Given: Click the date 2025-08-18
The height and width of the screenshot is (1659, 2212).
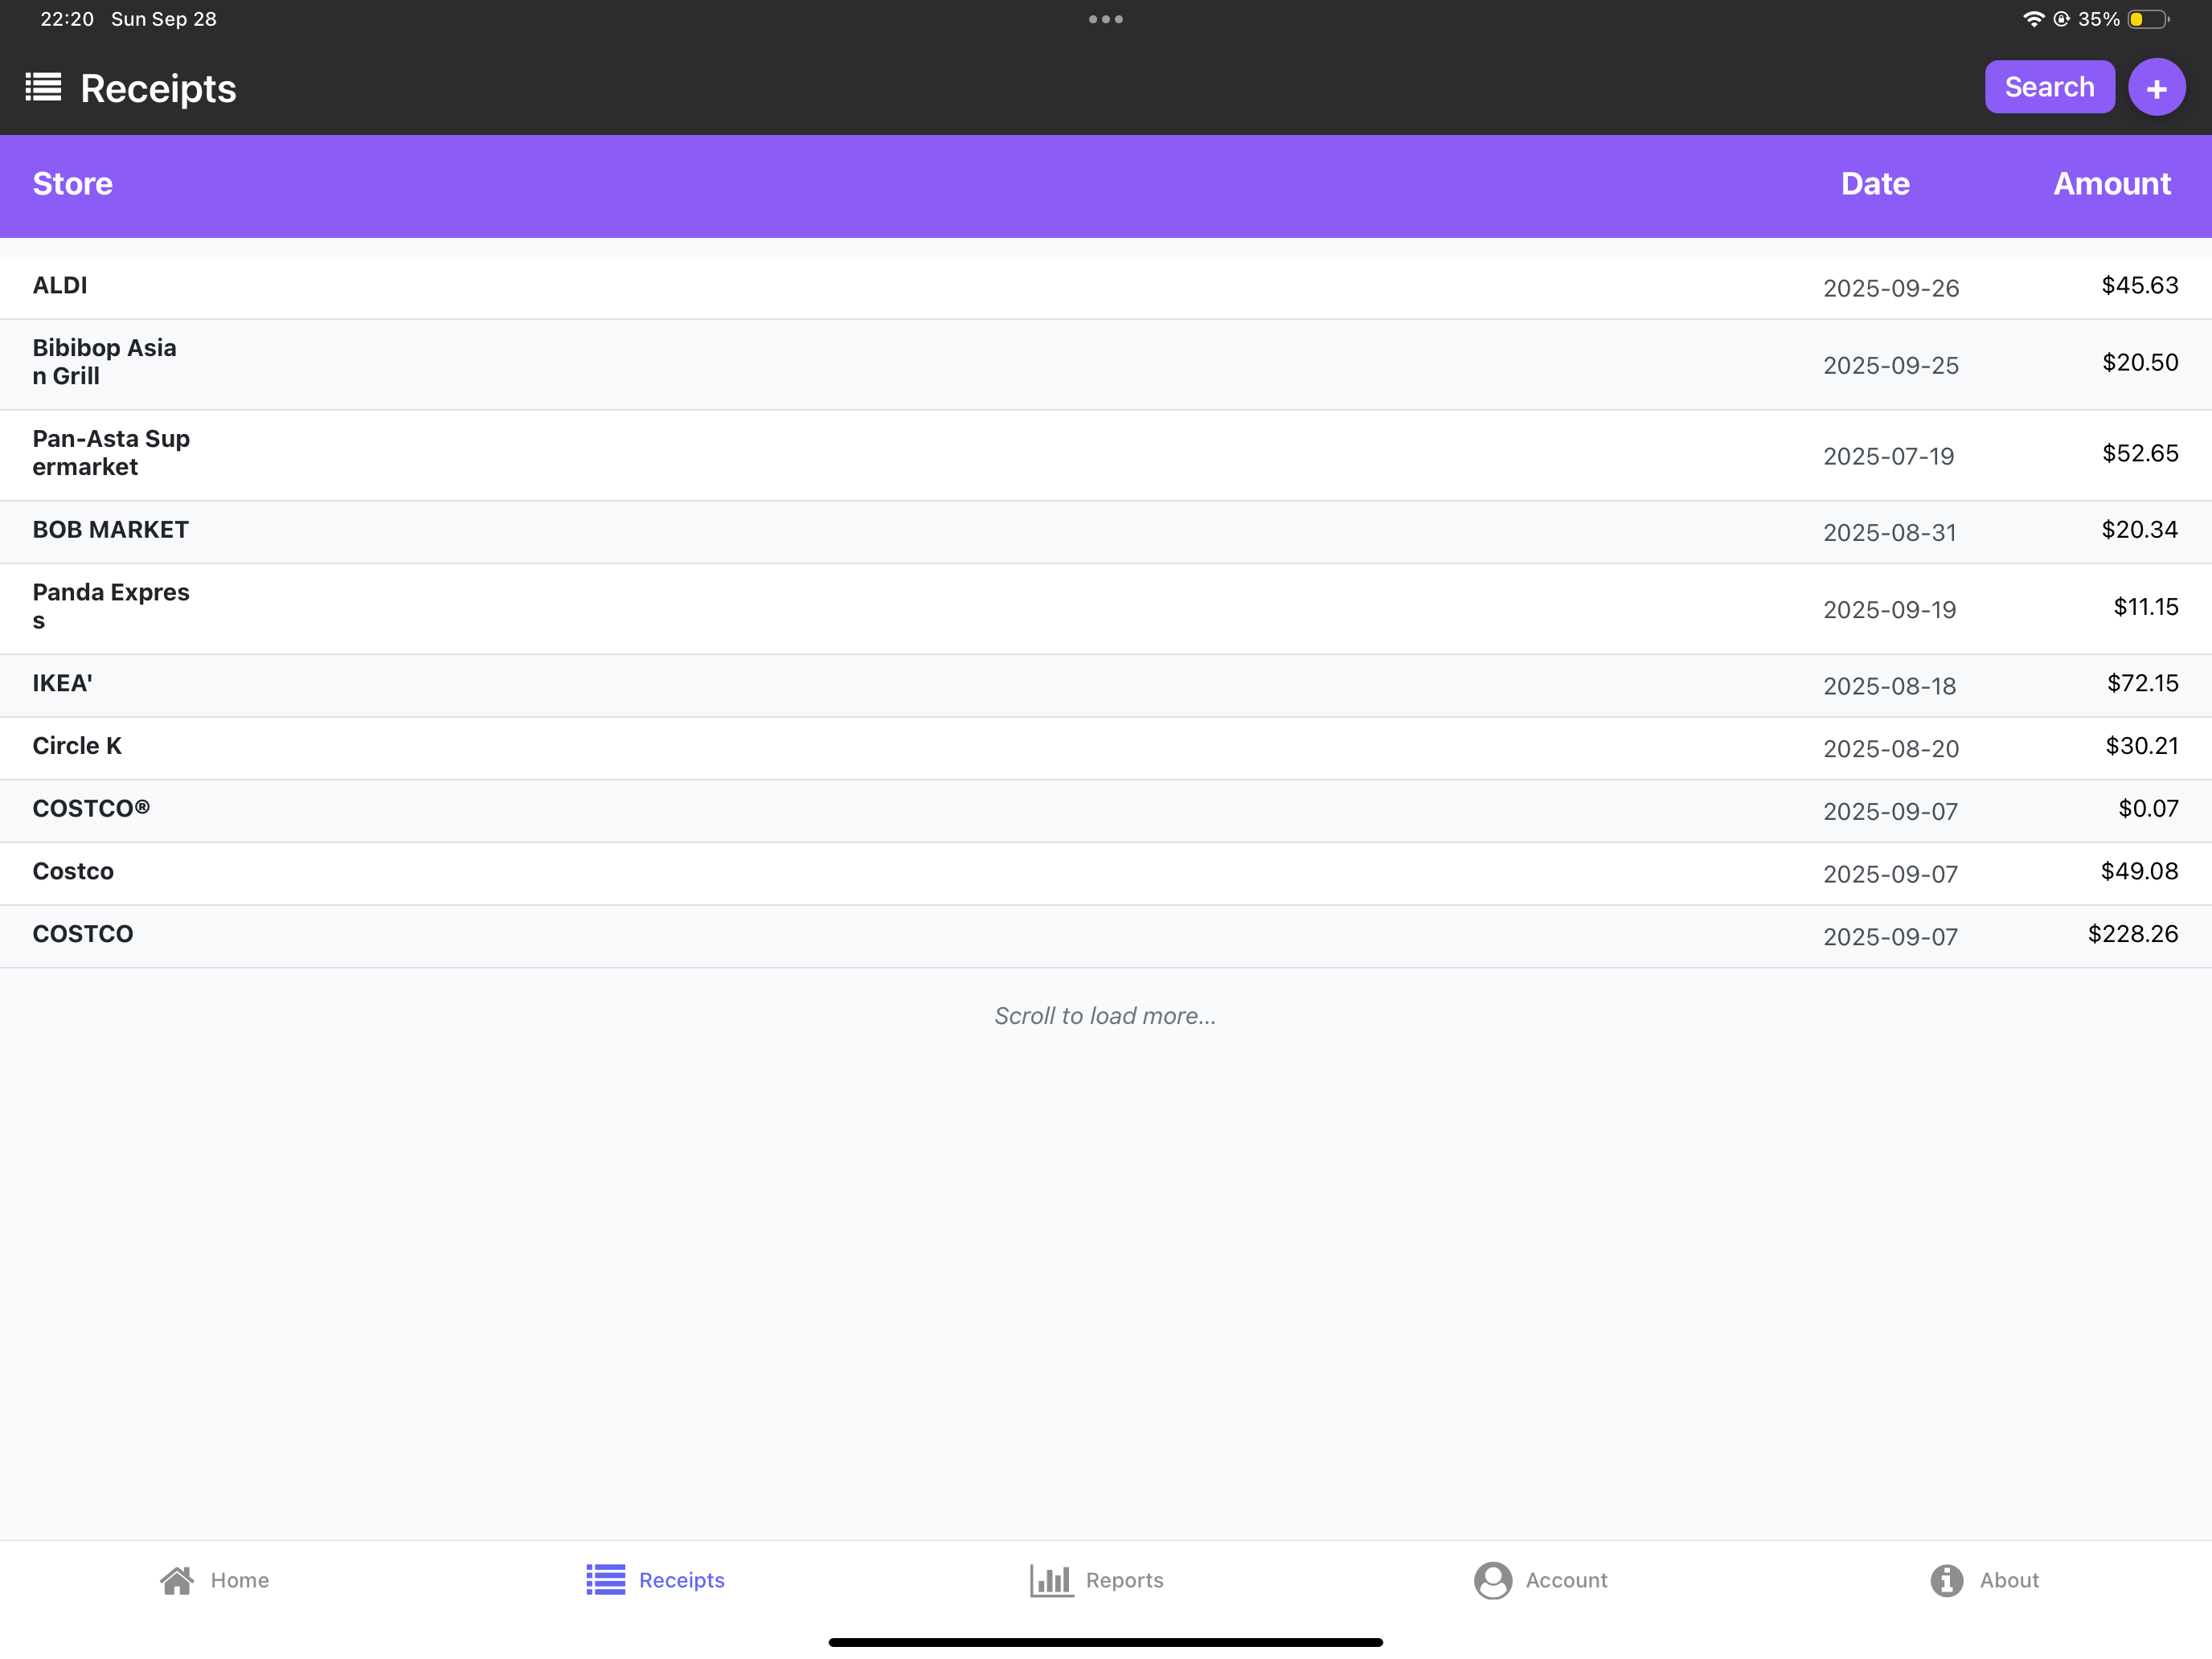Looking at the screenshot, I should [x=1889, y=687].
